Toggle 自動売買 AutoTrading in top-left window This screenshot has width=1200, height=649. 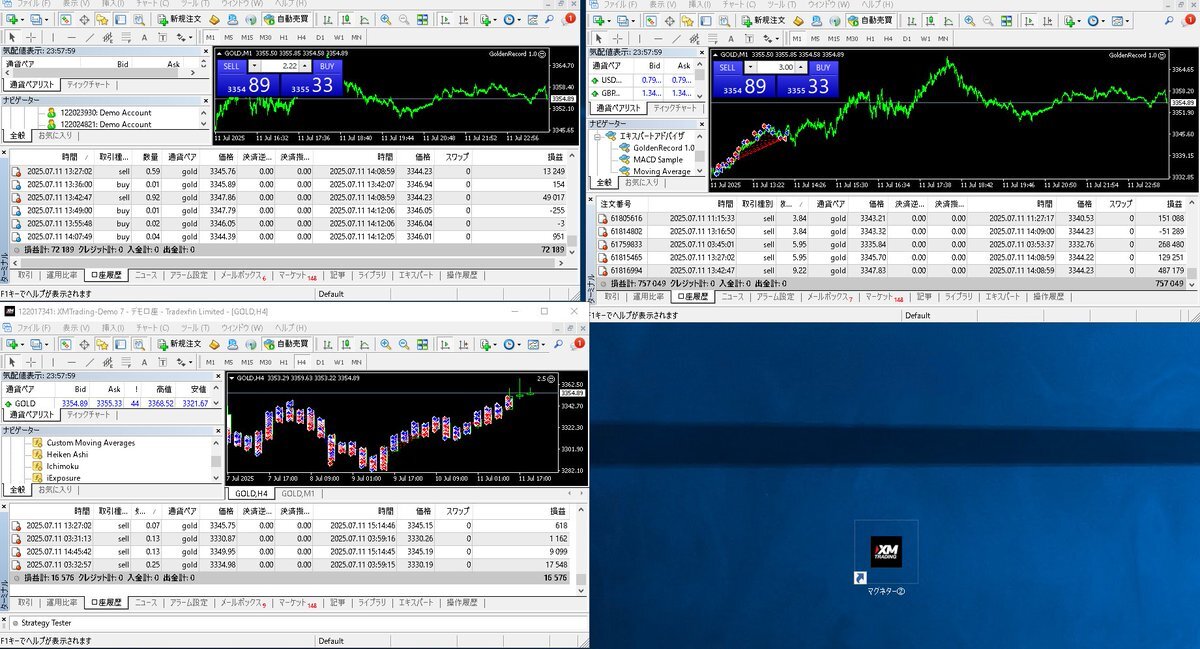tap(286, 19)
